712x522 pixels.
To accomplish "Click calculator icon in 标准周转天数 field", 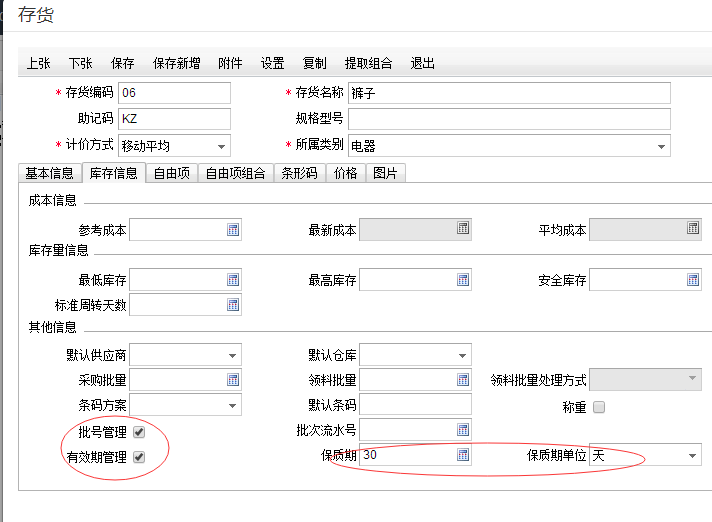I will pyautogui.click(x=233, y=304).
